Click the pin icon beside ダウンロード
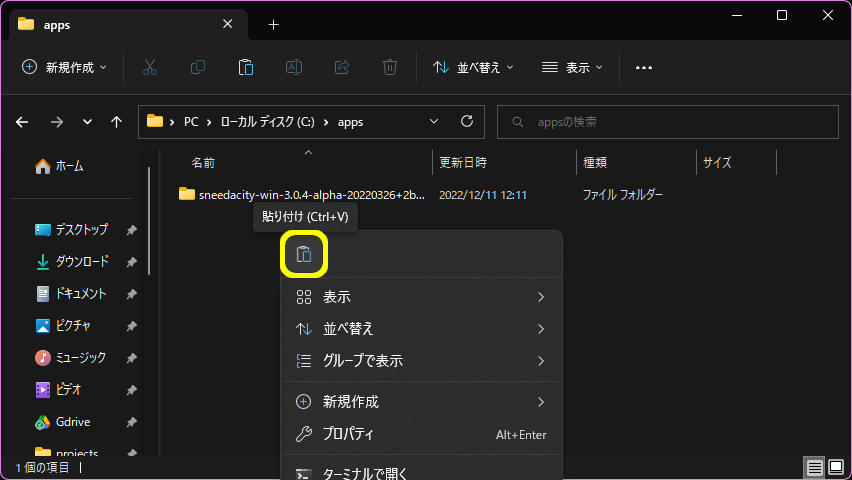852x480 pixels. pos(131,262)
